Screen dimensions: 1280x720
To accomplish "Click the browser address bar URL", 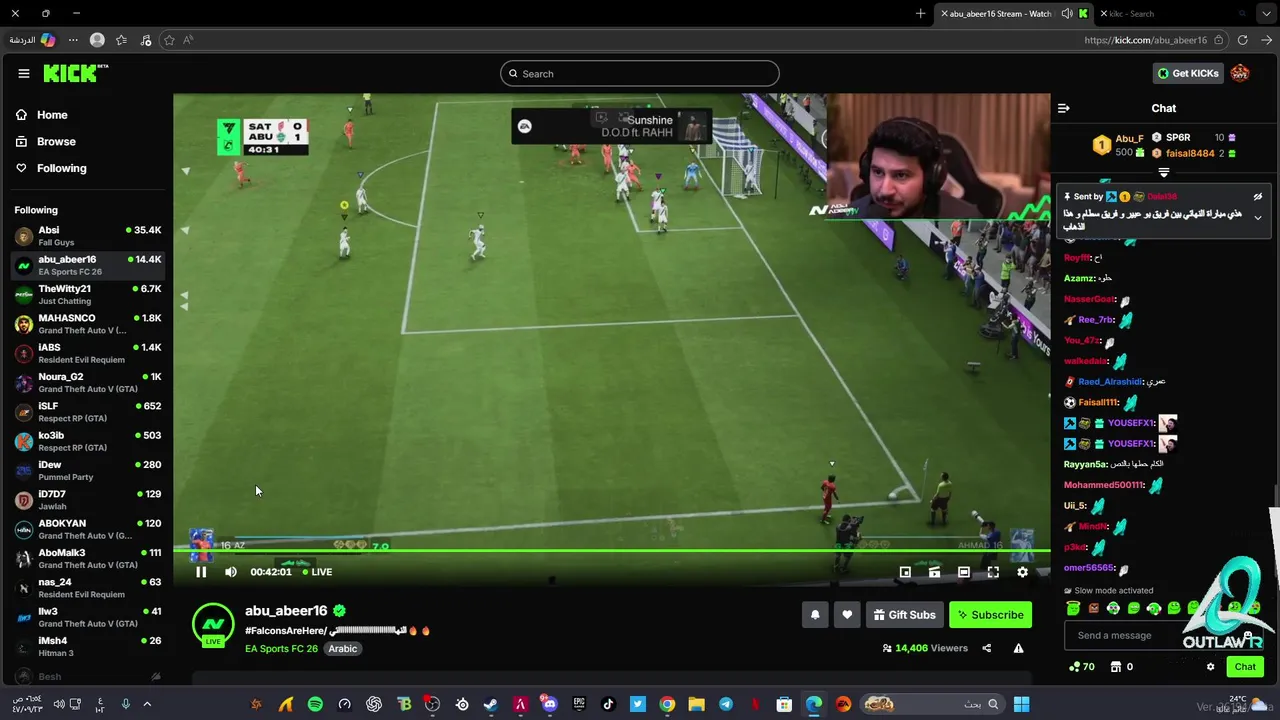I will tap(1145, 40).
